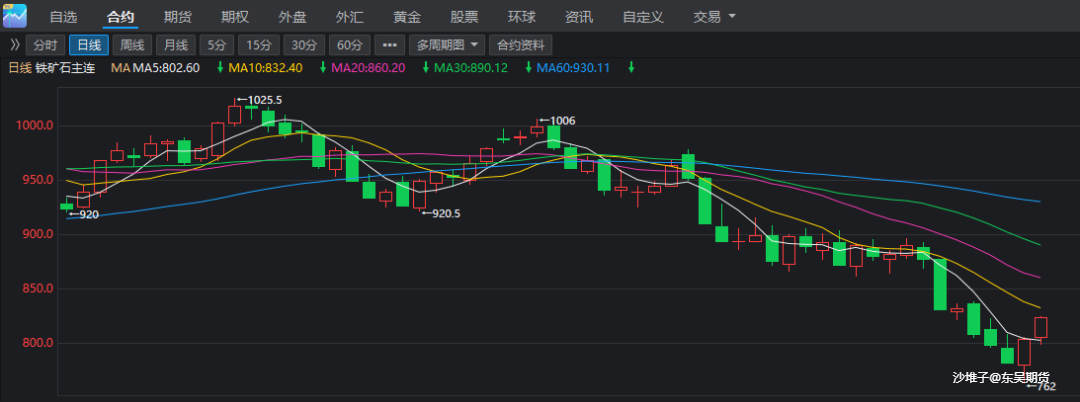
Task: Open the 期货 tab
Action: coord(178,17)
